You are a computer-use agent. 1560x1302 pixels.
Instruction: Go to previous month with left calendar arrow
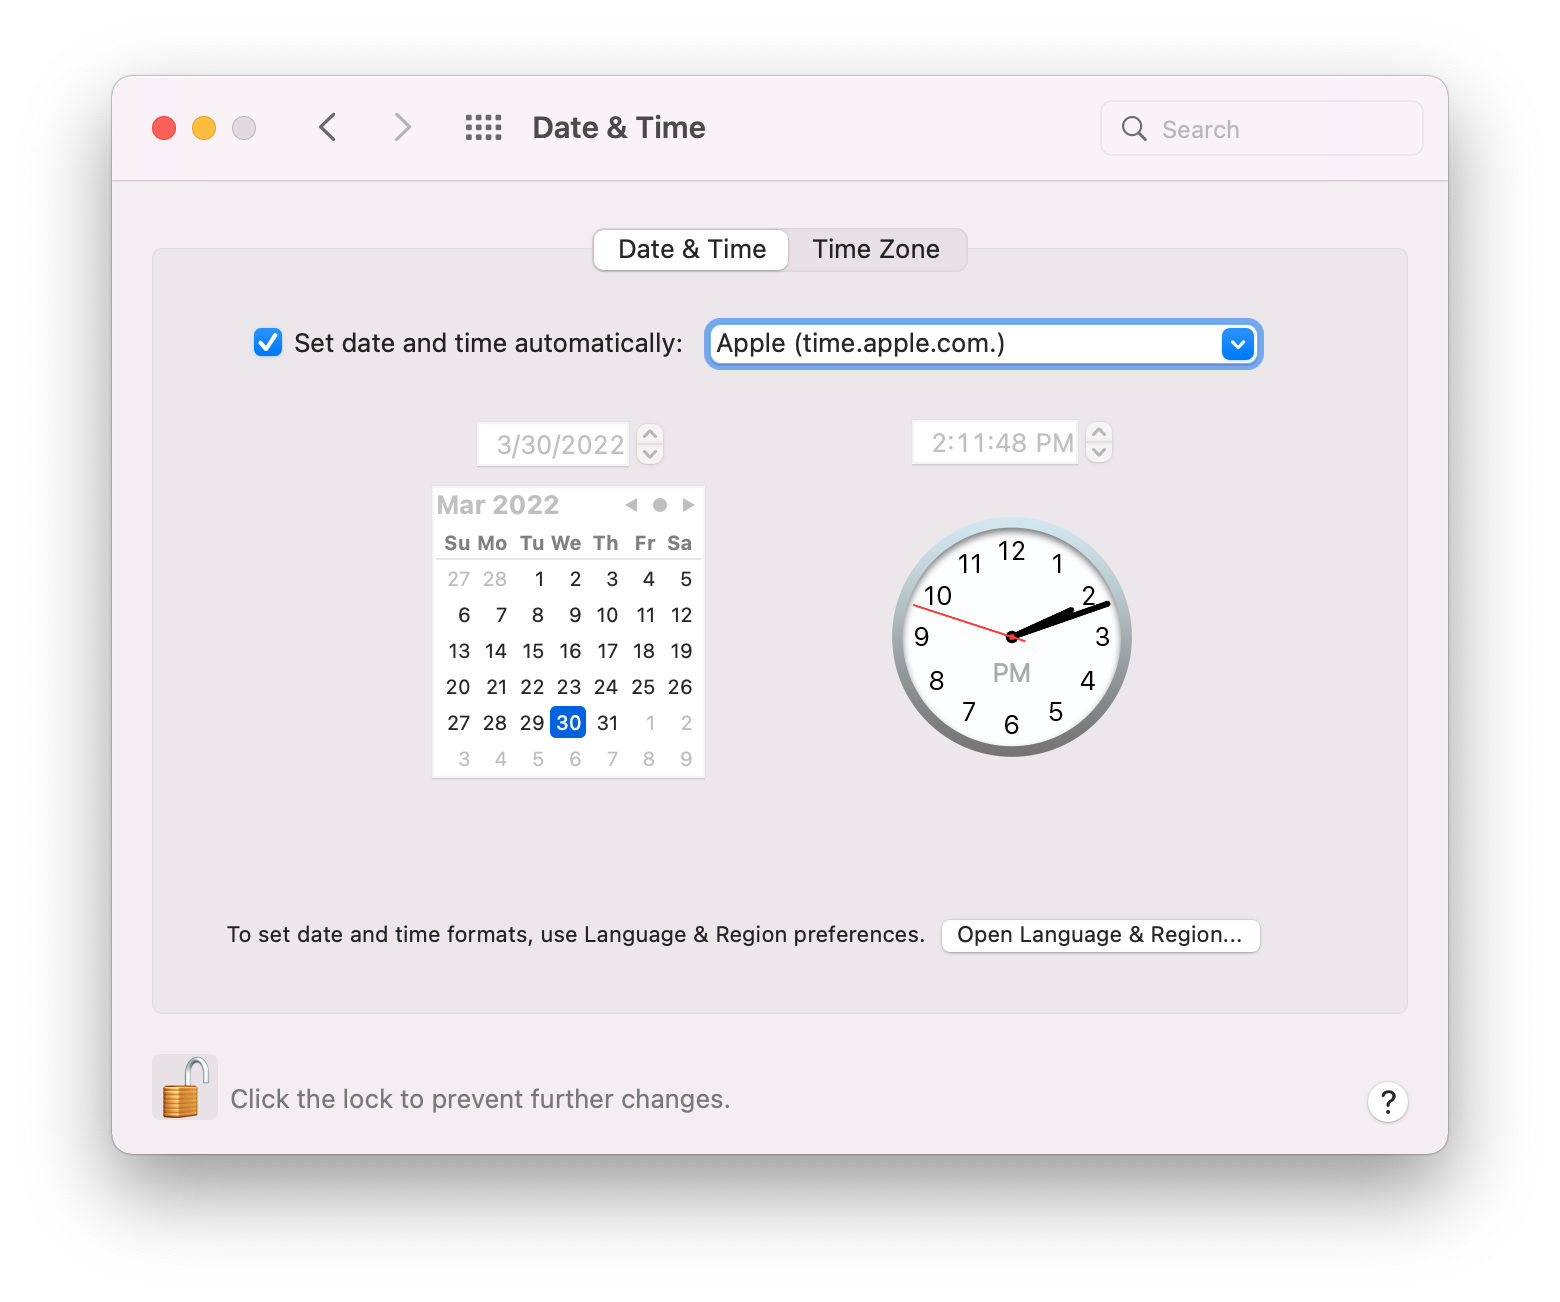[630, 505]
